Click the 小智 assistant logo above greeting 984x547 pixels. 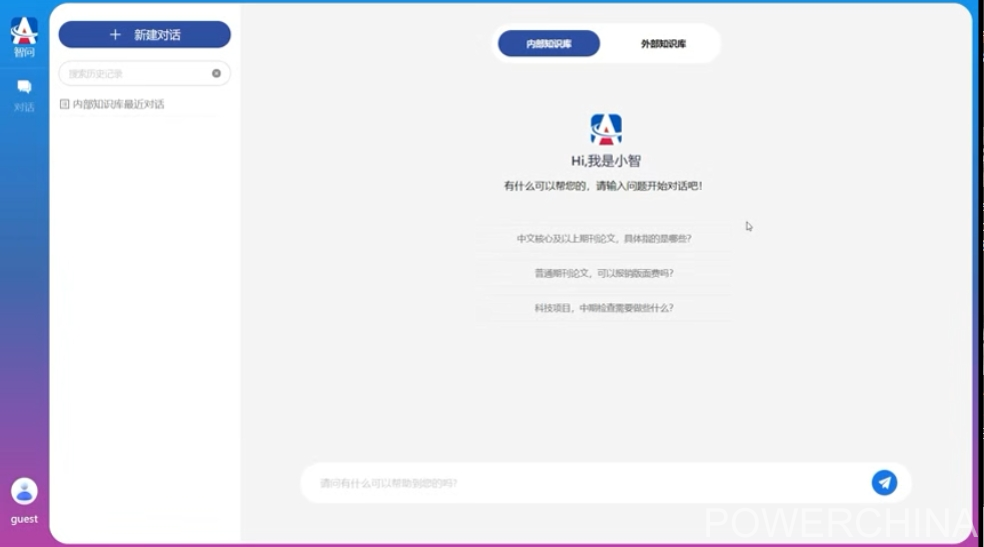[606, 129]
